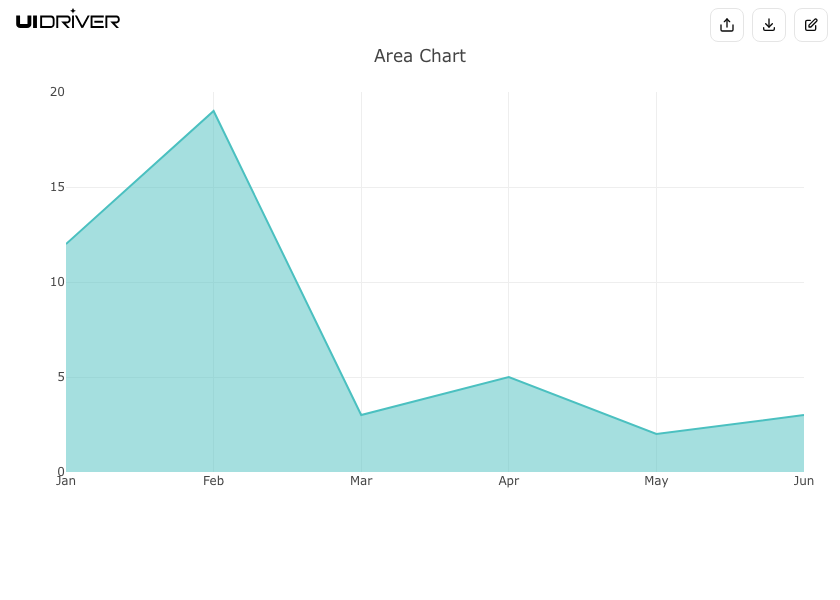Click the Apr data point on the line
The width and height of the screenshot is (840, 600).
point(508,377)
